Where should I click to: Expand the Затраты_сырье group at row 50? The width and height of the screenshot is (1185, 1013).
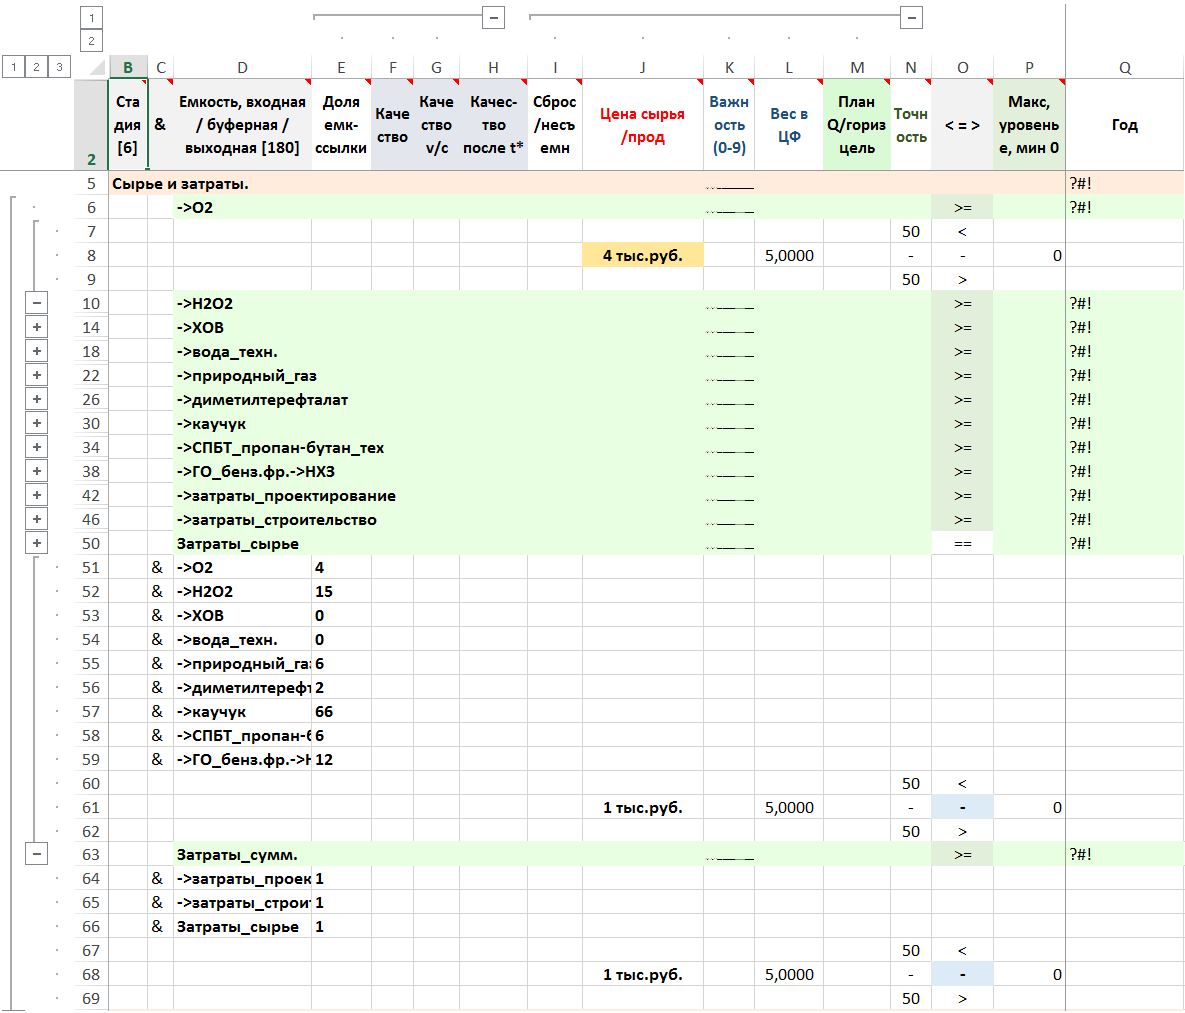coord(37,543)
